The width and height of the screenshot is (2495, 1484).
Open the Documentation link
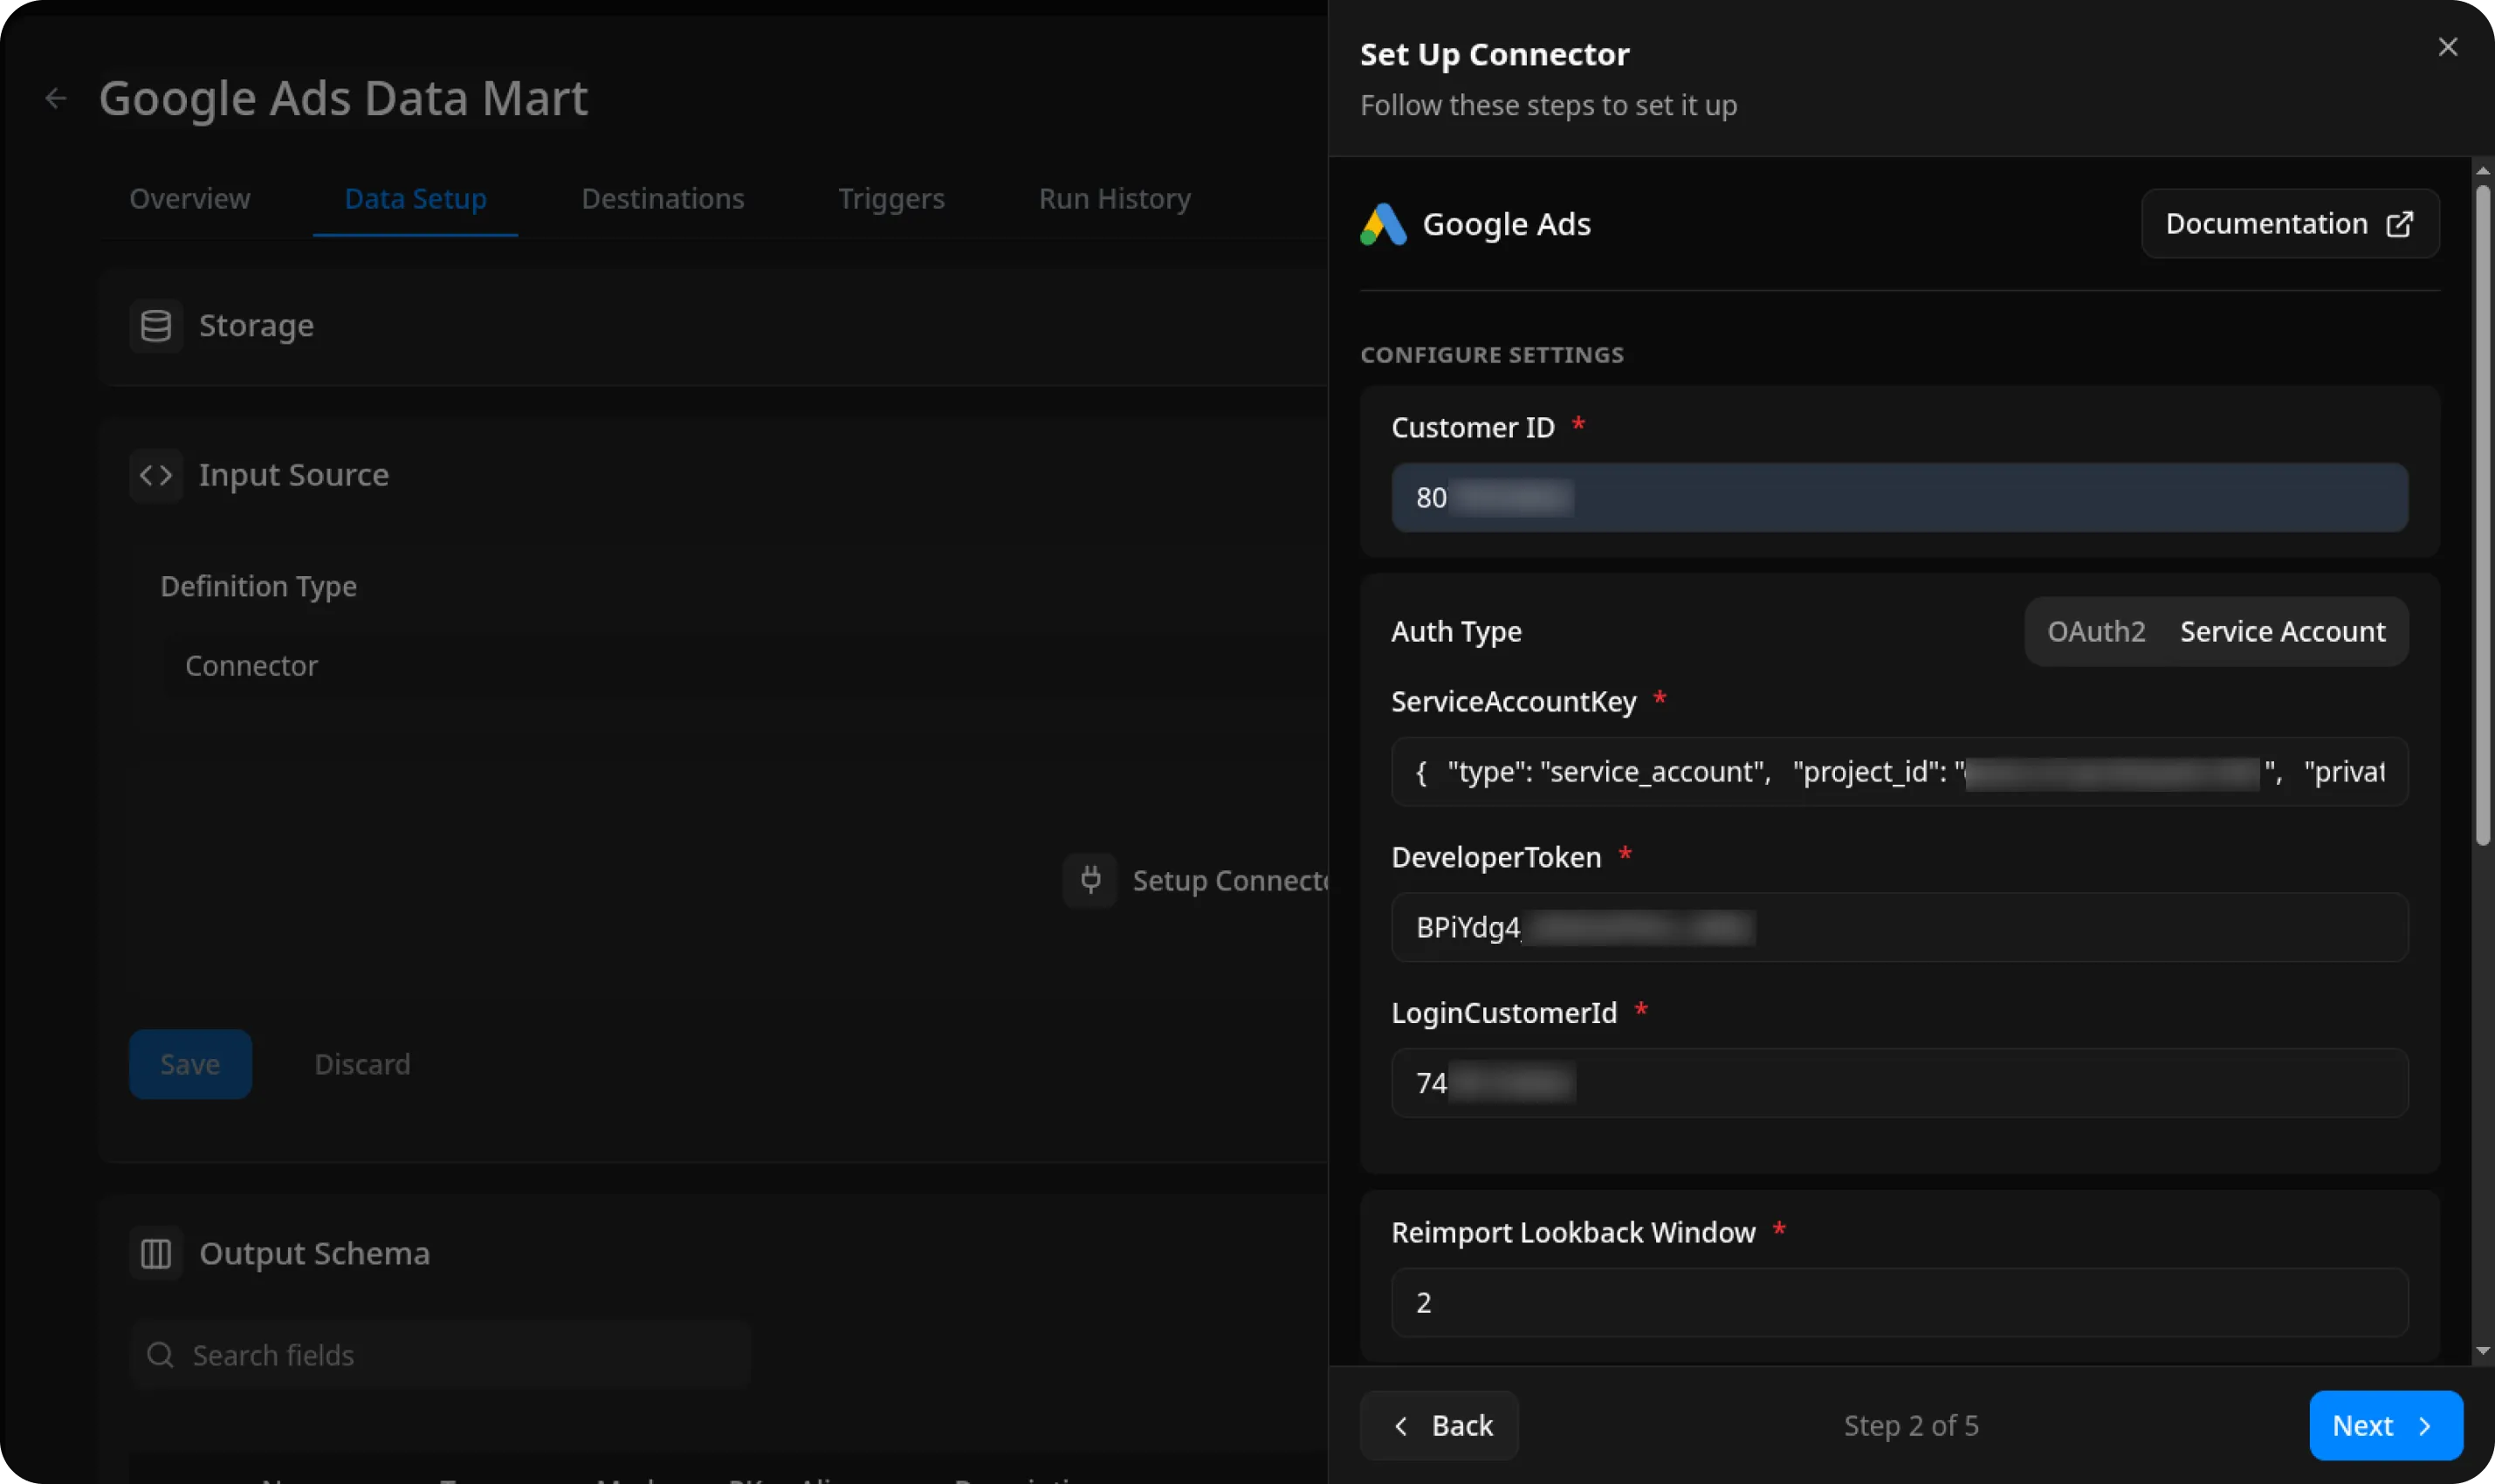pyautogui.click(x=2289, y=224)
